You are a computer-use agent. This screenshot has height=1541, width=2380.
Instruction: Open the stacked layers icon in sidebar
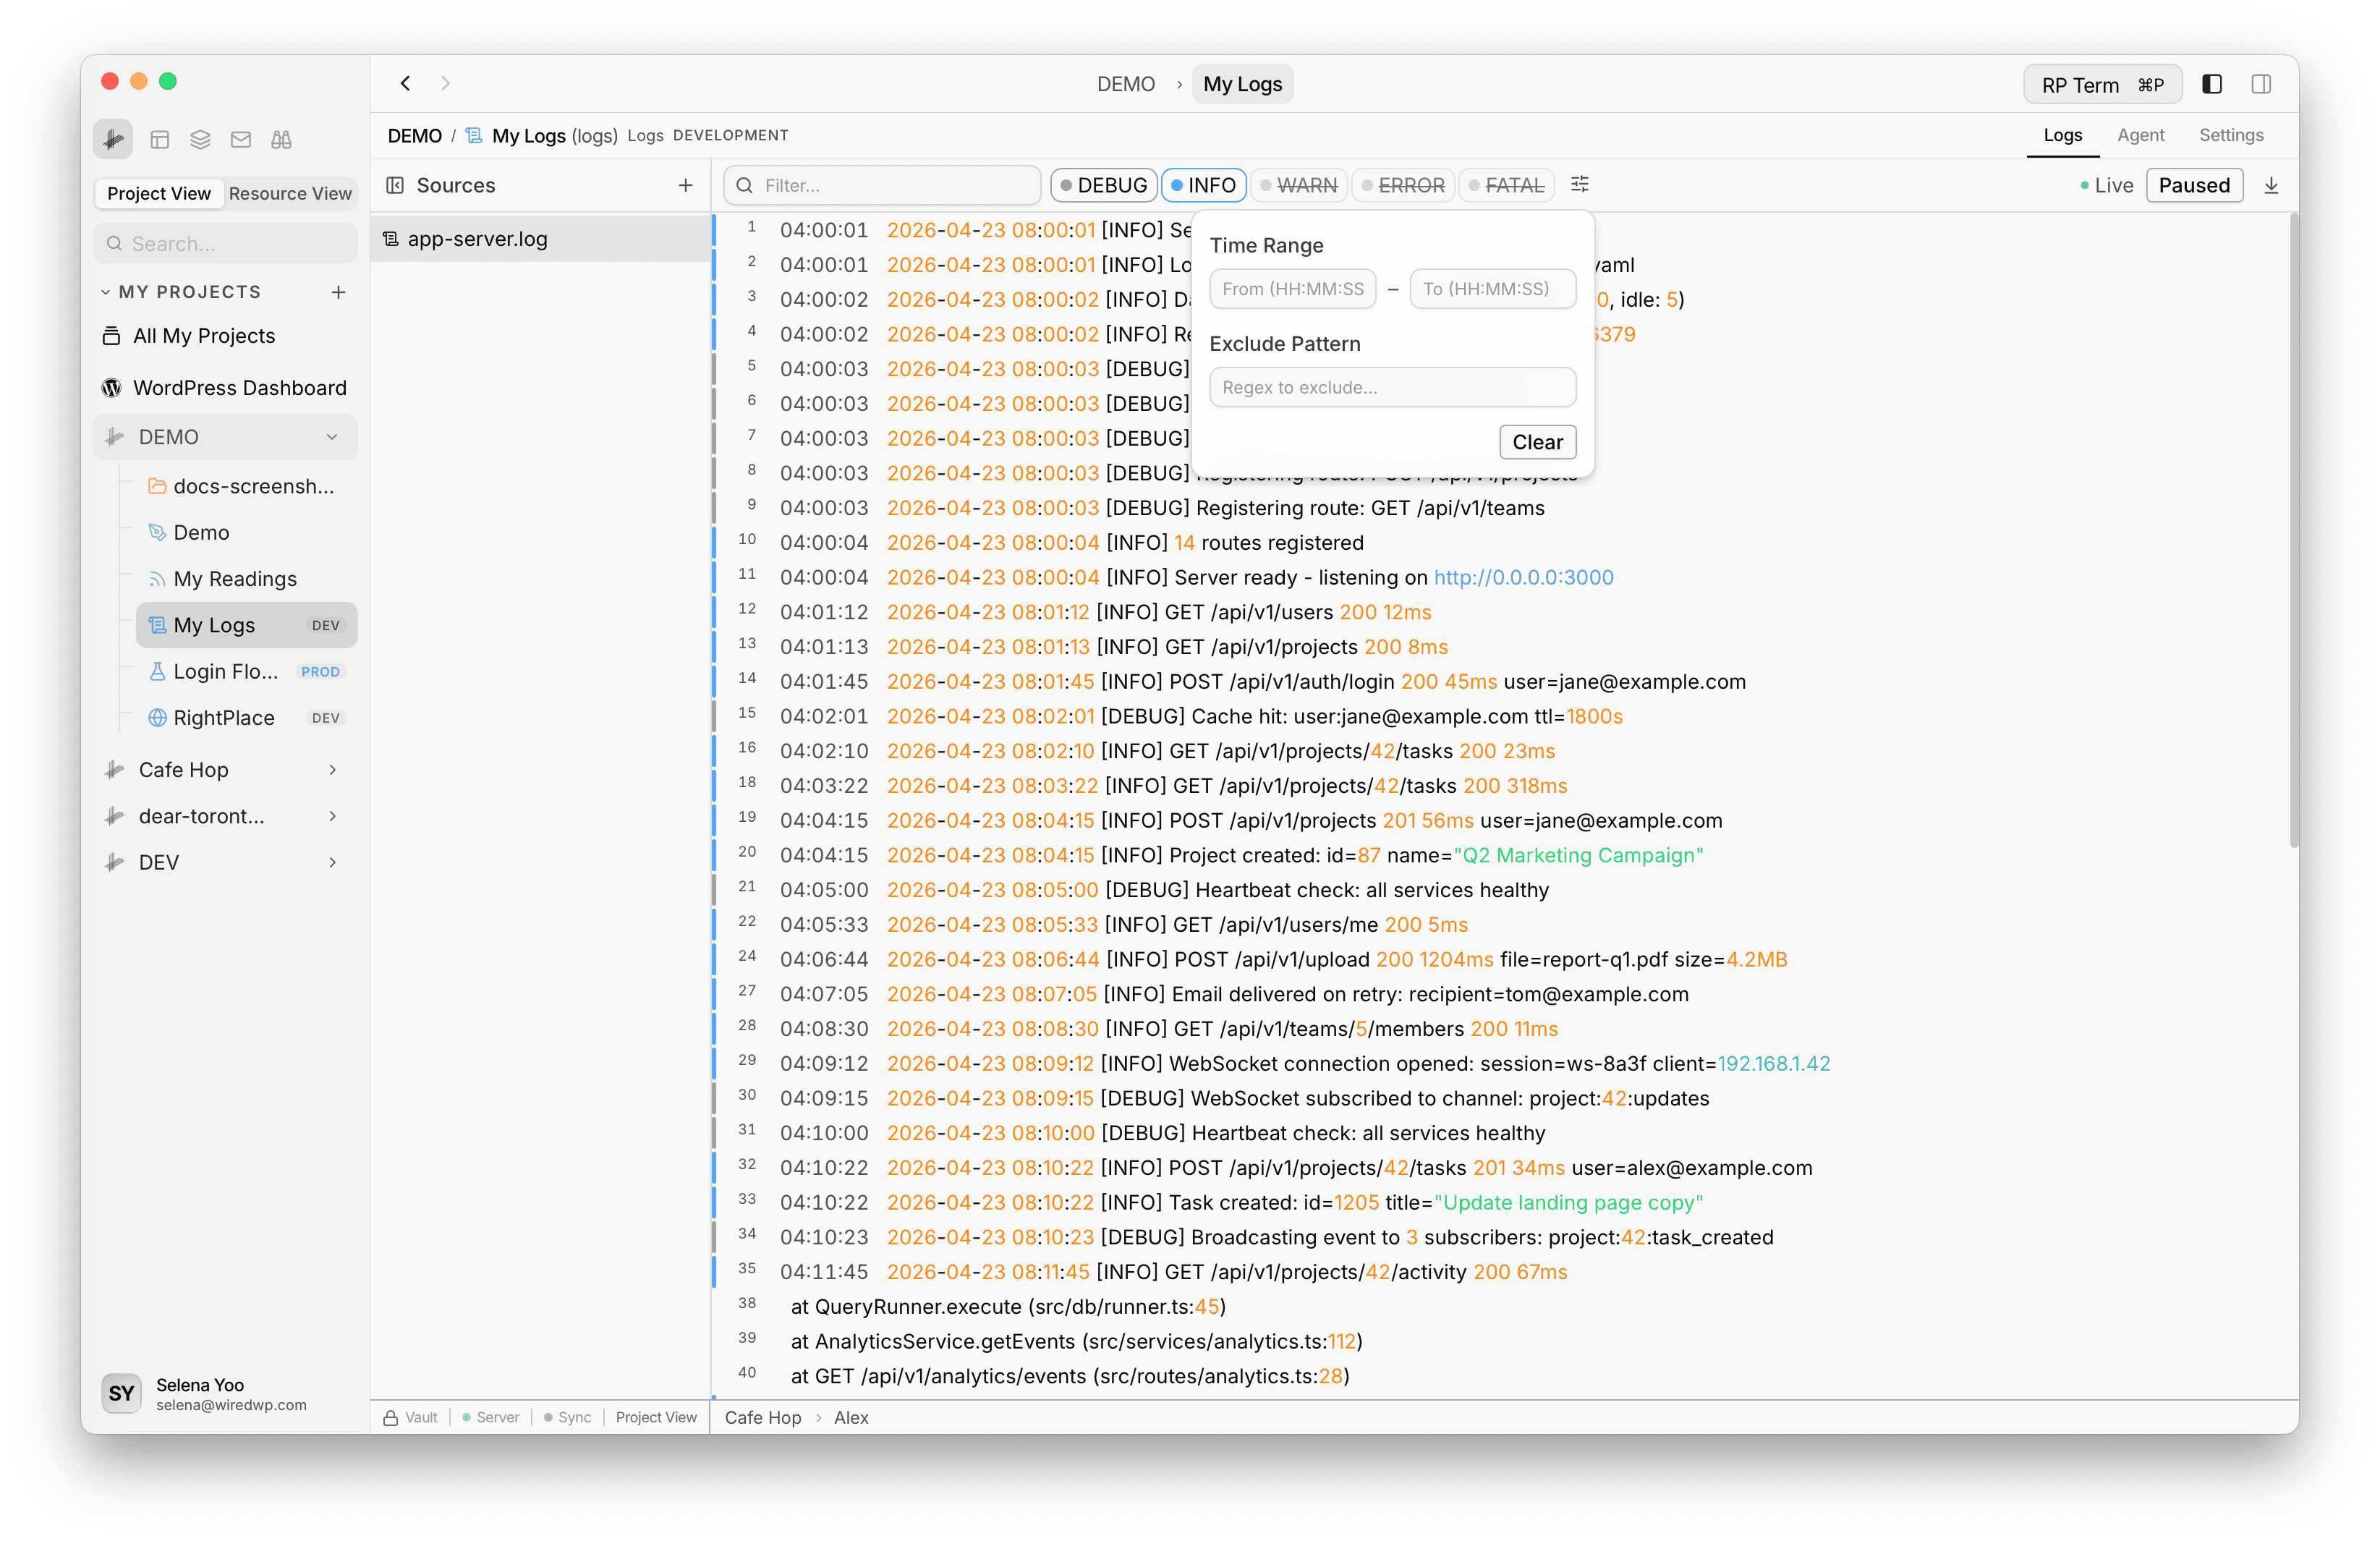200,140
